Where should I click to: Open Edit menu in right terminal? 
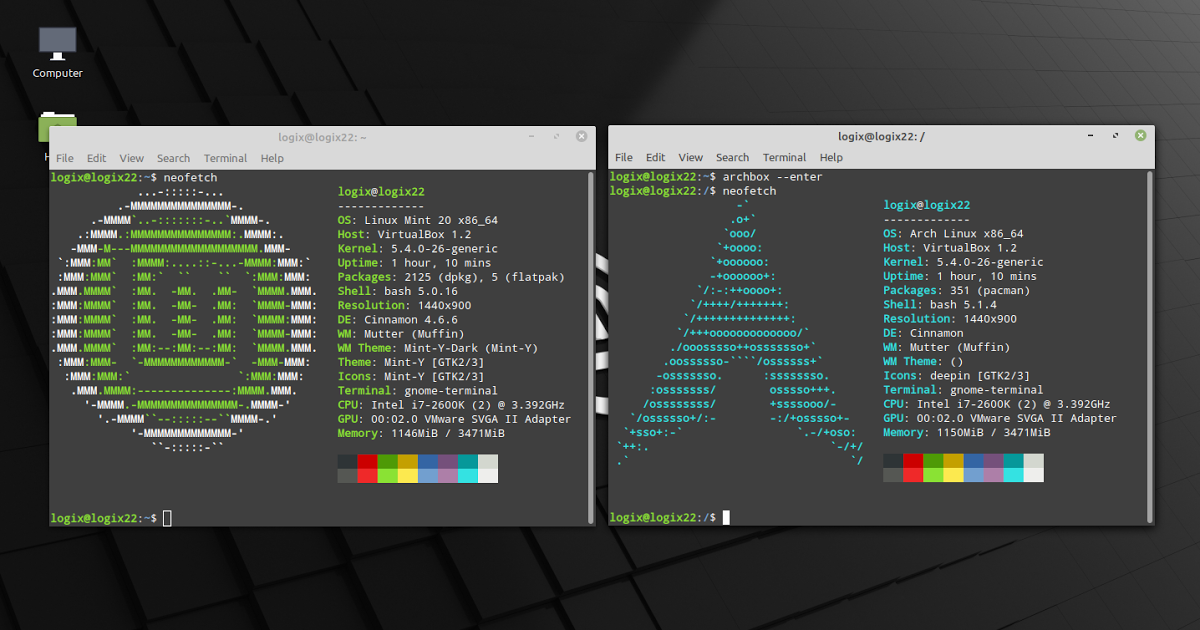click(655, 157)
